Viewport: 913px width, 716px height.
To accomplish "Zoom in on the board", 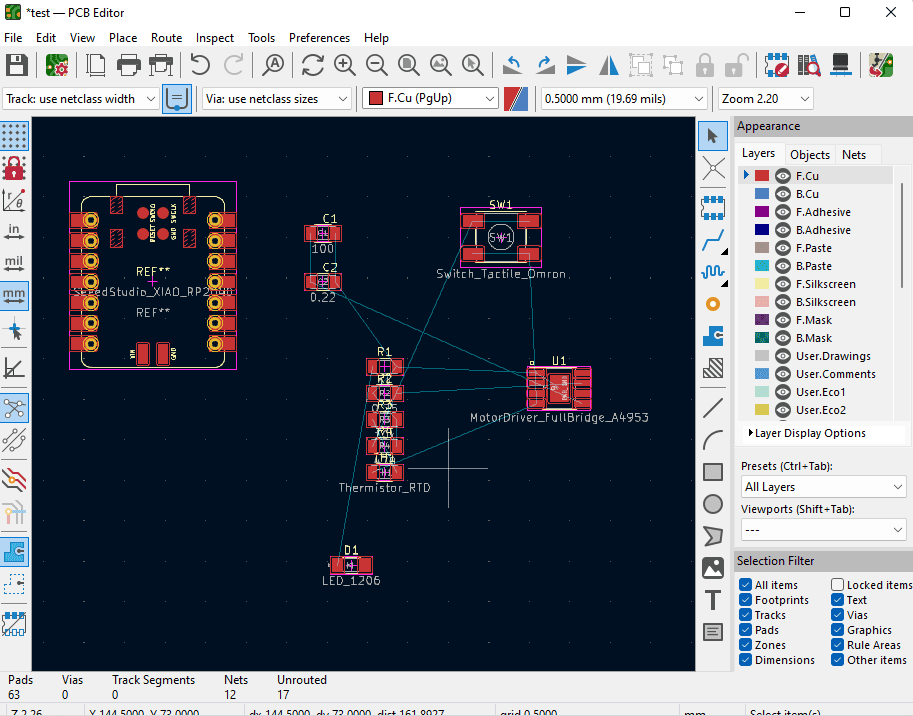I will pyautogui.click(x=345, y=65).
